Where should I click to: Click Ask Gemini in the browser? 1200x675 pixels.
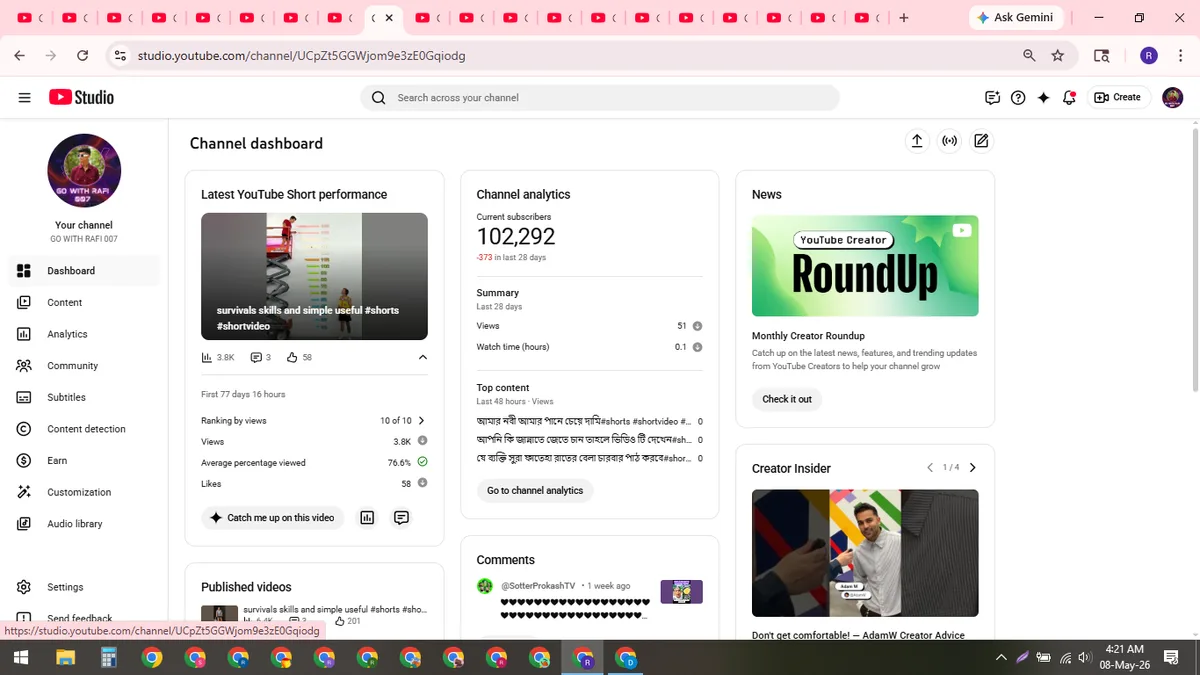pyautogui.click(x=1015, y=18)
